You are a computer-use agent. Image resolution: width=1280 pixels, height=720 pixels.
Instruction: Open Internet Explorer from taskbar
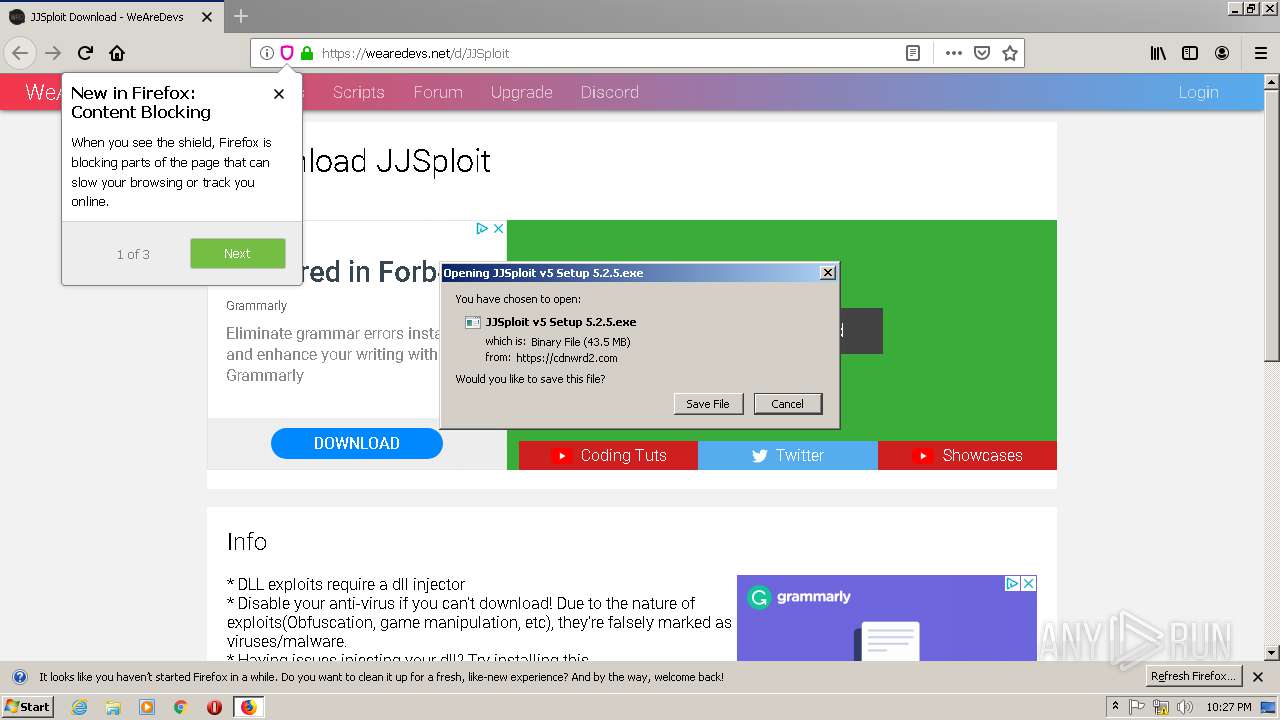[80, 707]
